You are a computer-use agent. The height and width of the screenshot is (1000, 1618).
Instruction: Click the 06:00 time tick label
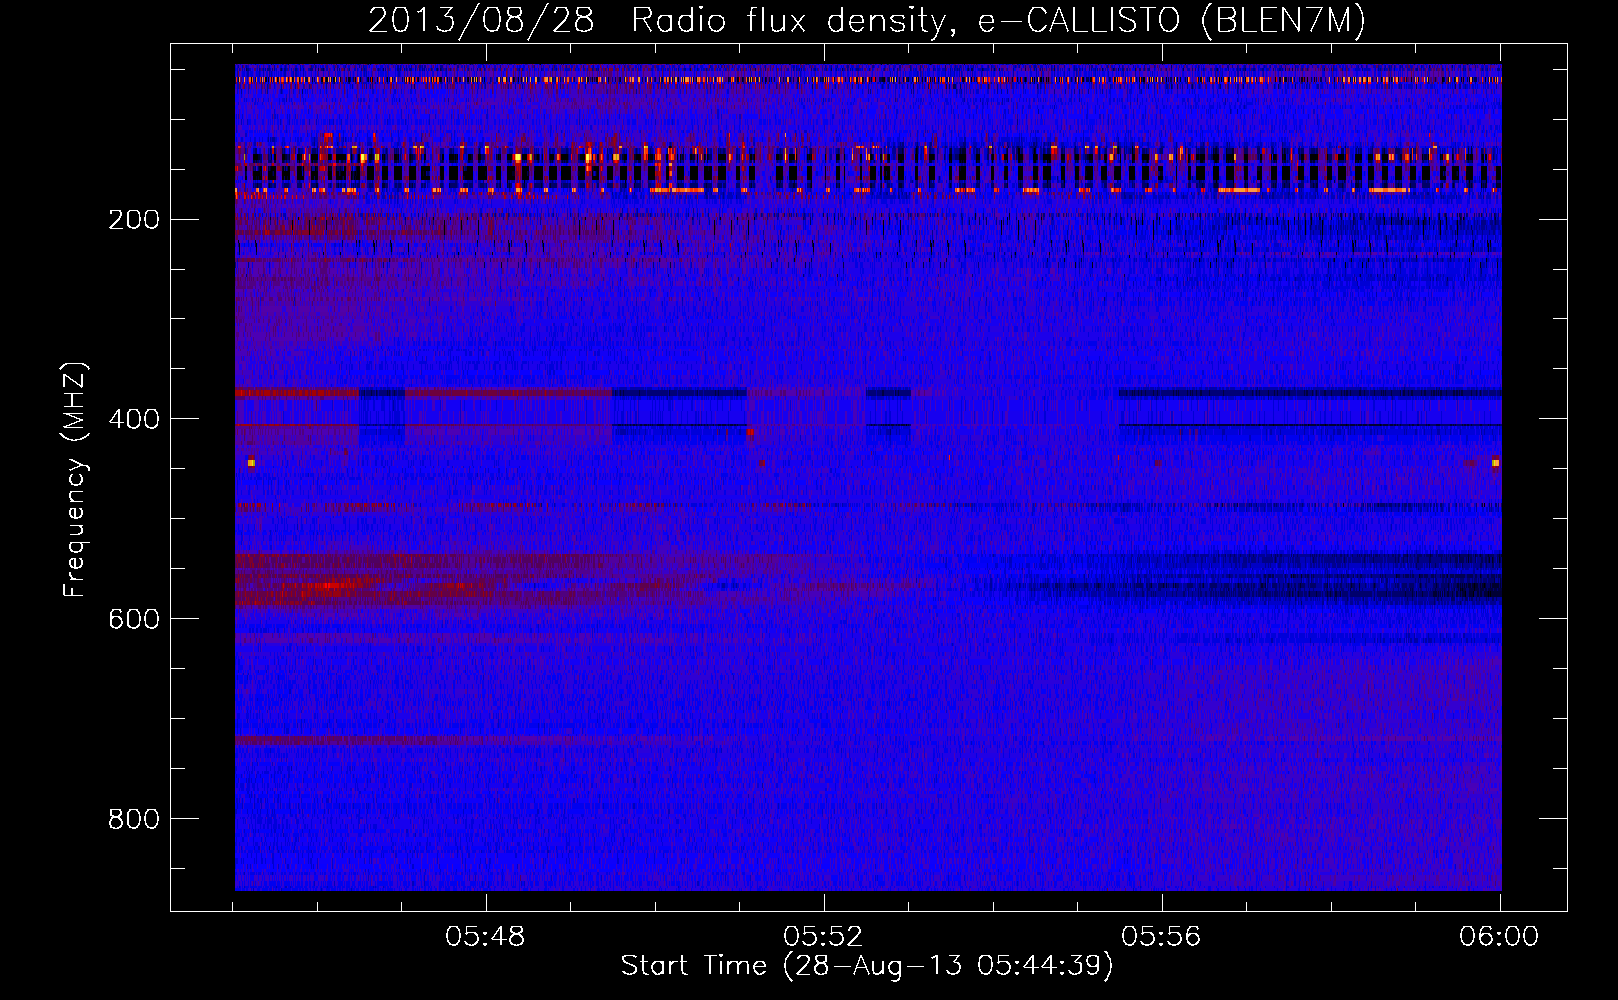[x=1499, y=937]
